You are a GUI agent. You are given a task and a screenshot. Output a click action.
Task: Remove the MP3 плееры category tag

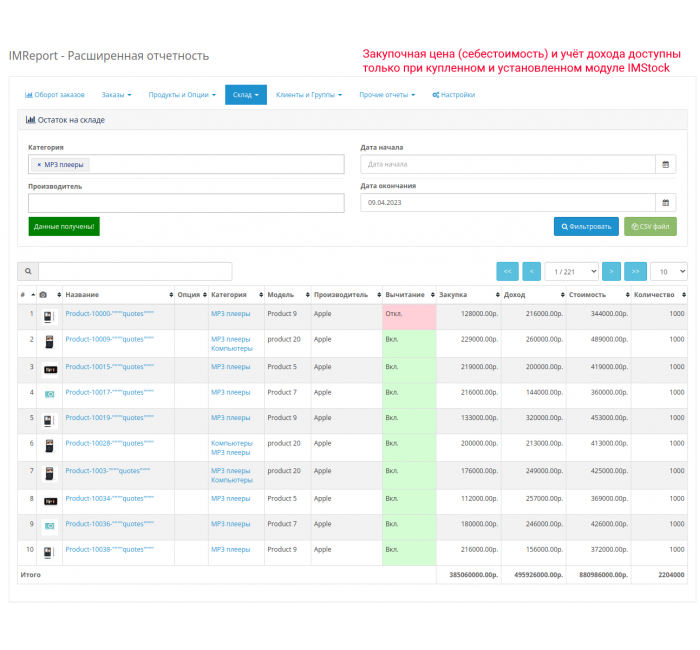point(39,165)
